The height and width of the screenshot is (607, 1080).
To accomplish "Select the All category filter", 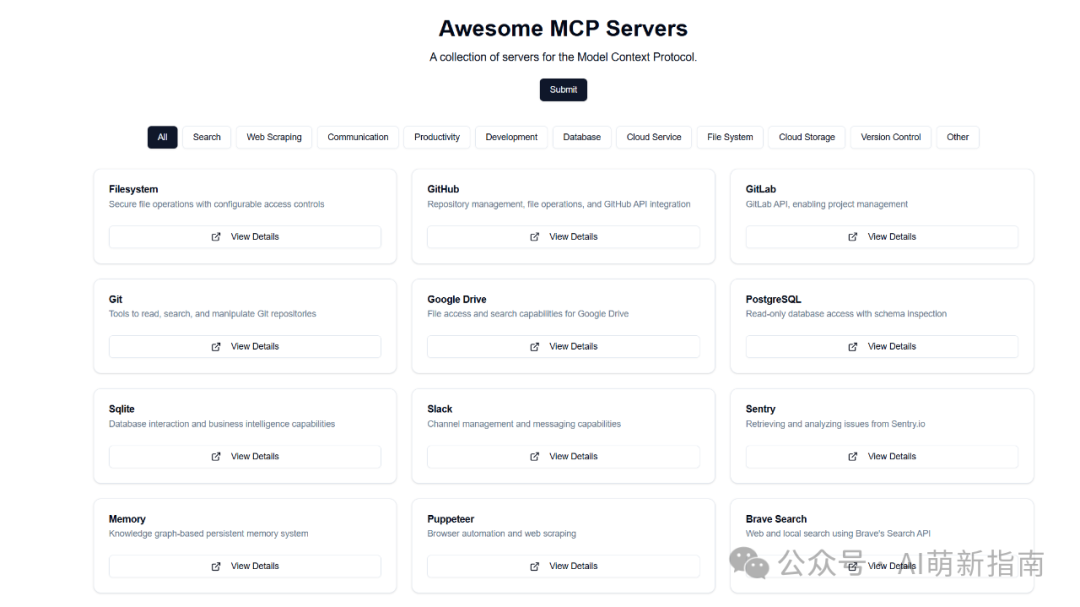I will [162, 137].
